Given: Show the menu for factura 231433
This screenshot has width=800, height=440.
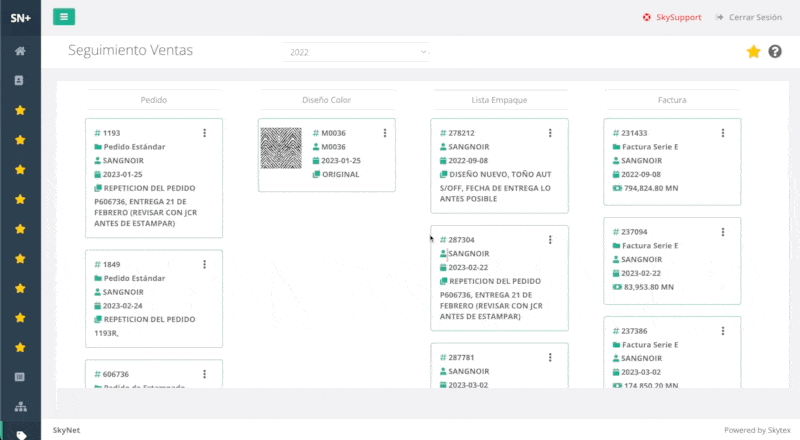Looking at the screenshot, I should (723, 133).
